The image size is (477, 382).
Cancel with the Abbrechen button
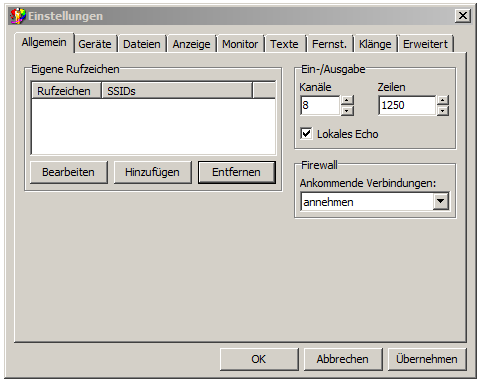343,359
